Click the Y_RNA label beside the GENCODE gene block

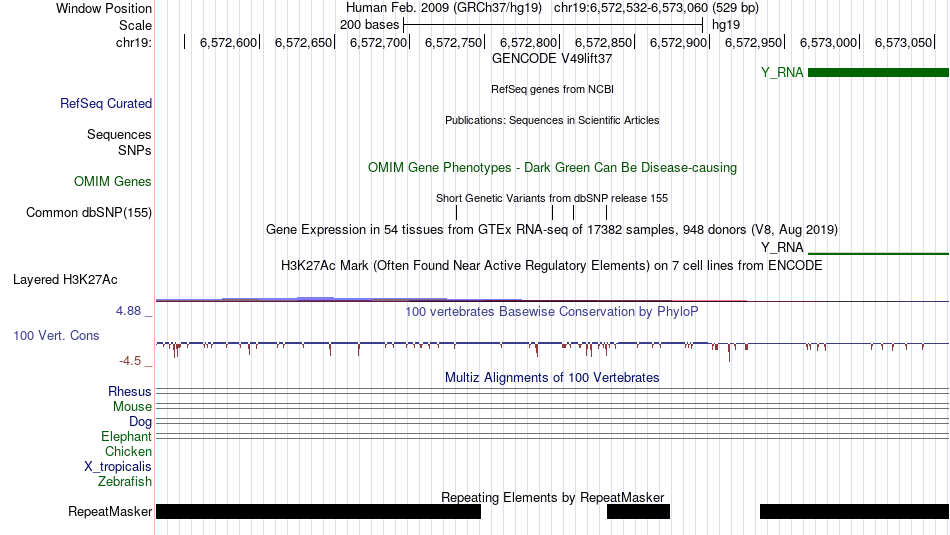pyautogui.click(x=782, y=73)
